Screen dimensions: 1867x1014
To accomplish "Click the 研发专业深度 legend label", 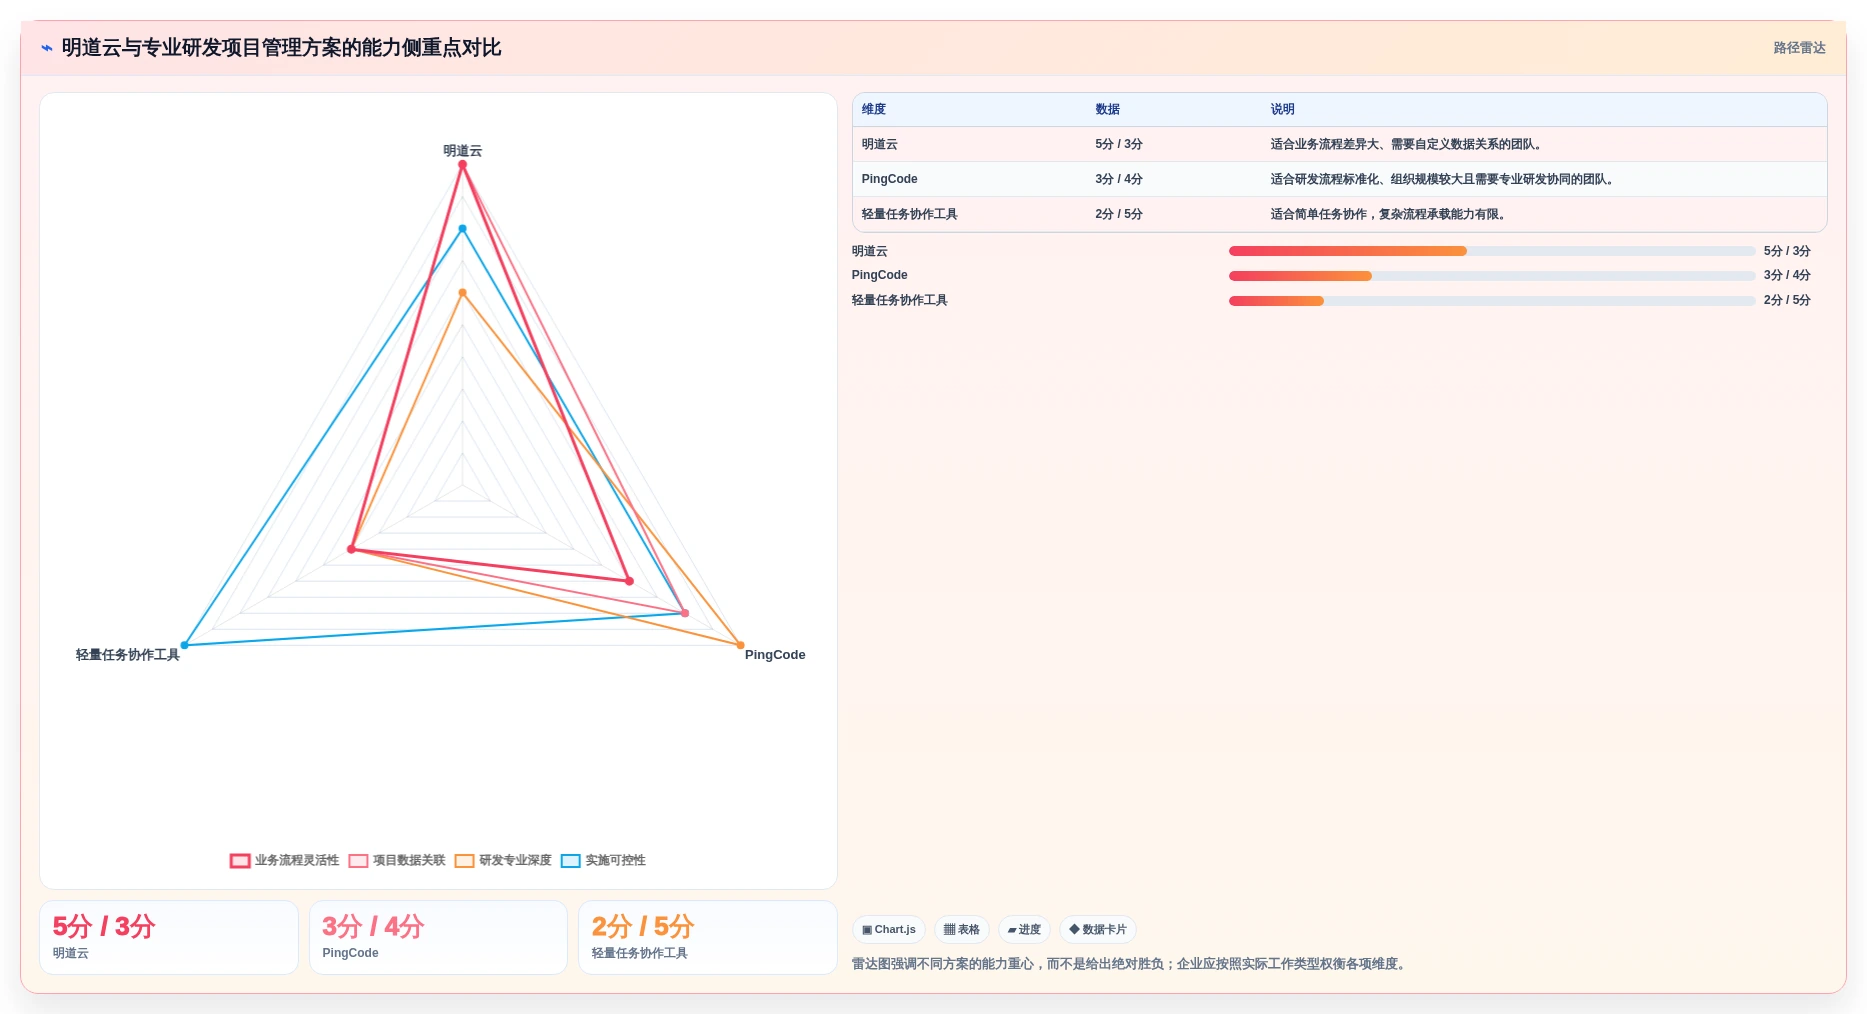I will pos(515,860).
